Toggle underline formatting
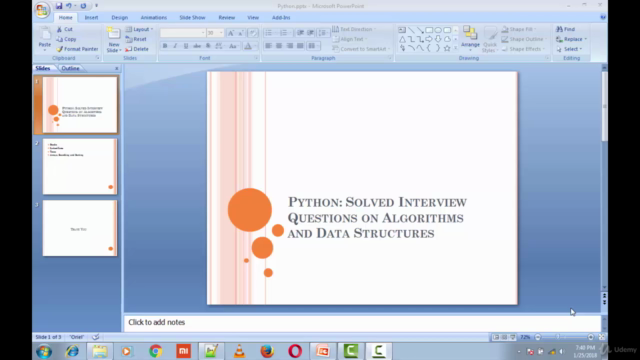The height and width of the screenshot is (360, 640). 186,46
